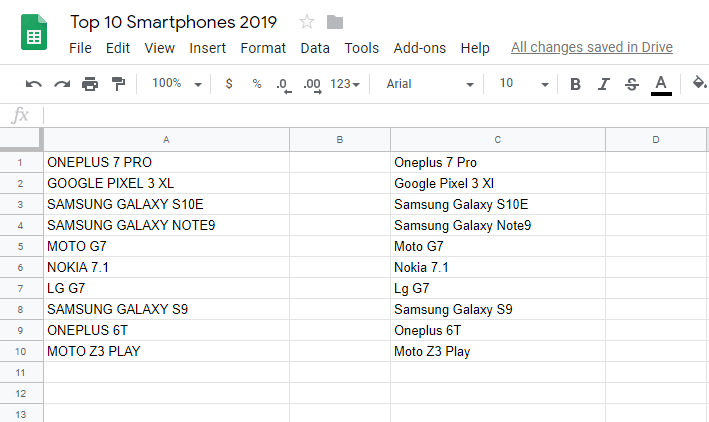Image resolution: width=709 pixels, height=422 pixels.
Task: Select cell with ONEPLUS 7 PRO
Action: coord(166,162)
